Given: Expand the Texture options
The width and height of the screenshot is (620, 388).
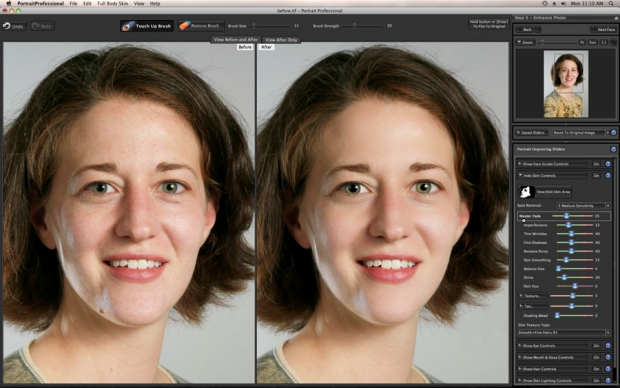Looking at the screenshot, I should click(x=532, y=296).
